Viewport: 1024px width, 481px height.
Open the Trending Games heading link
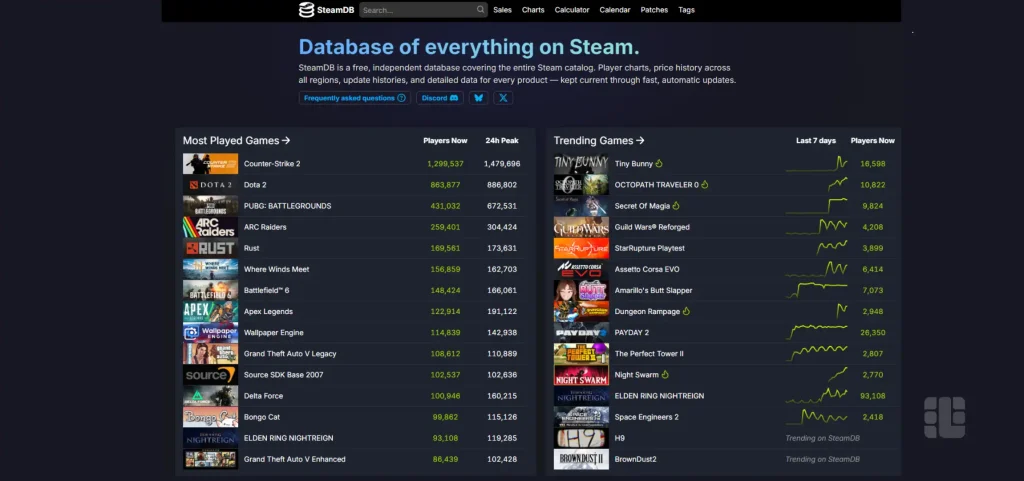pyautogui.click(x=599, y=140)
